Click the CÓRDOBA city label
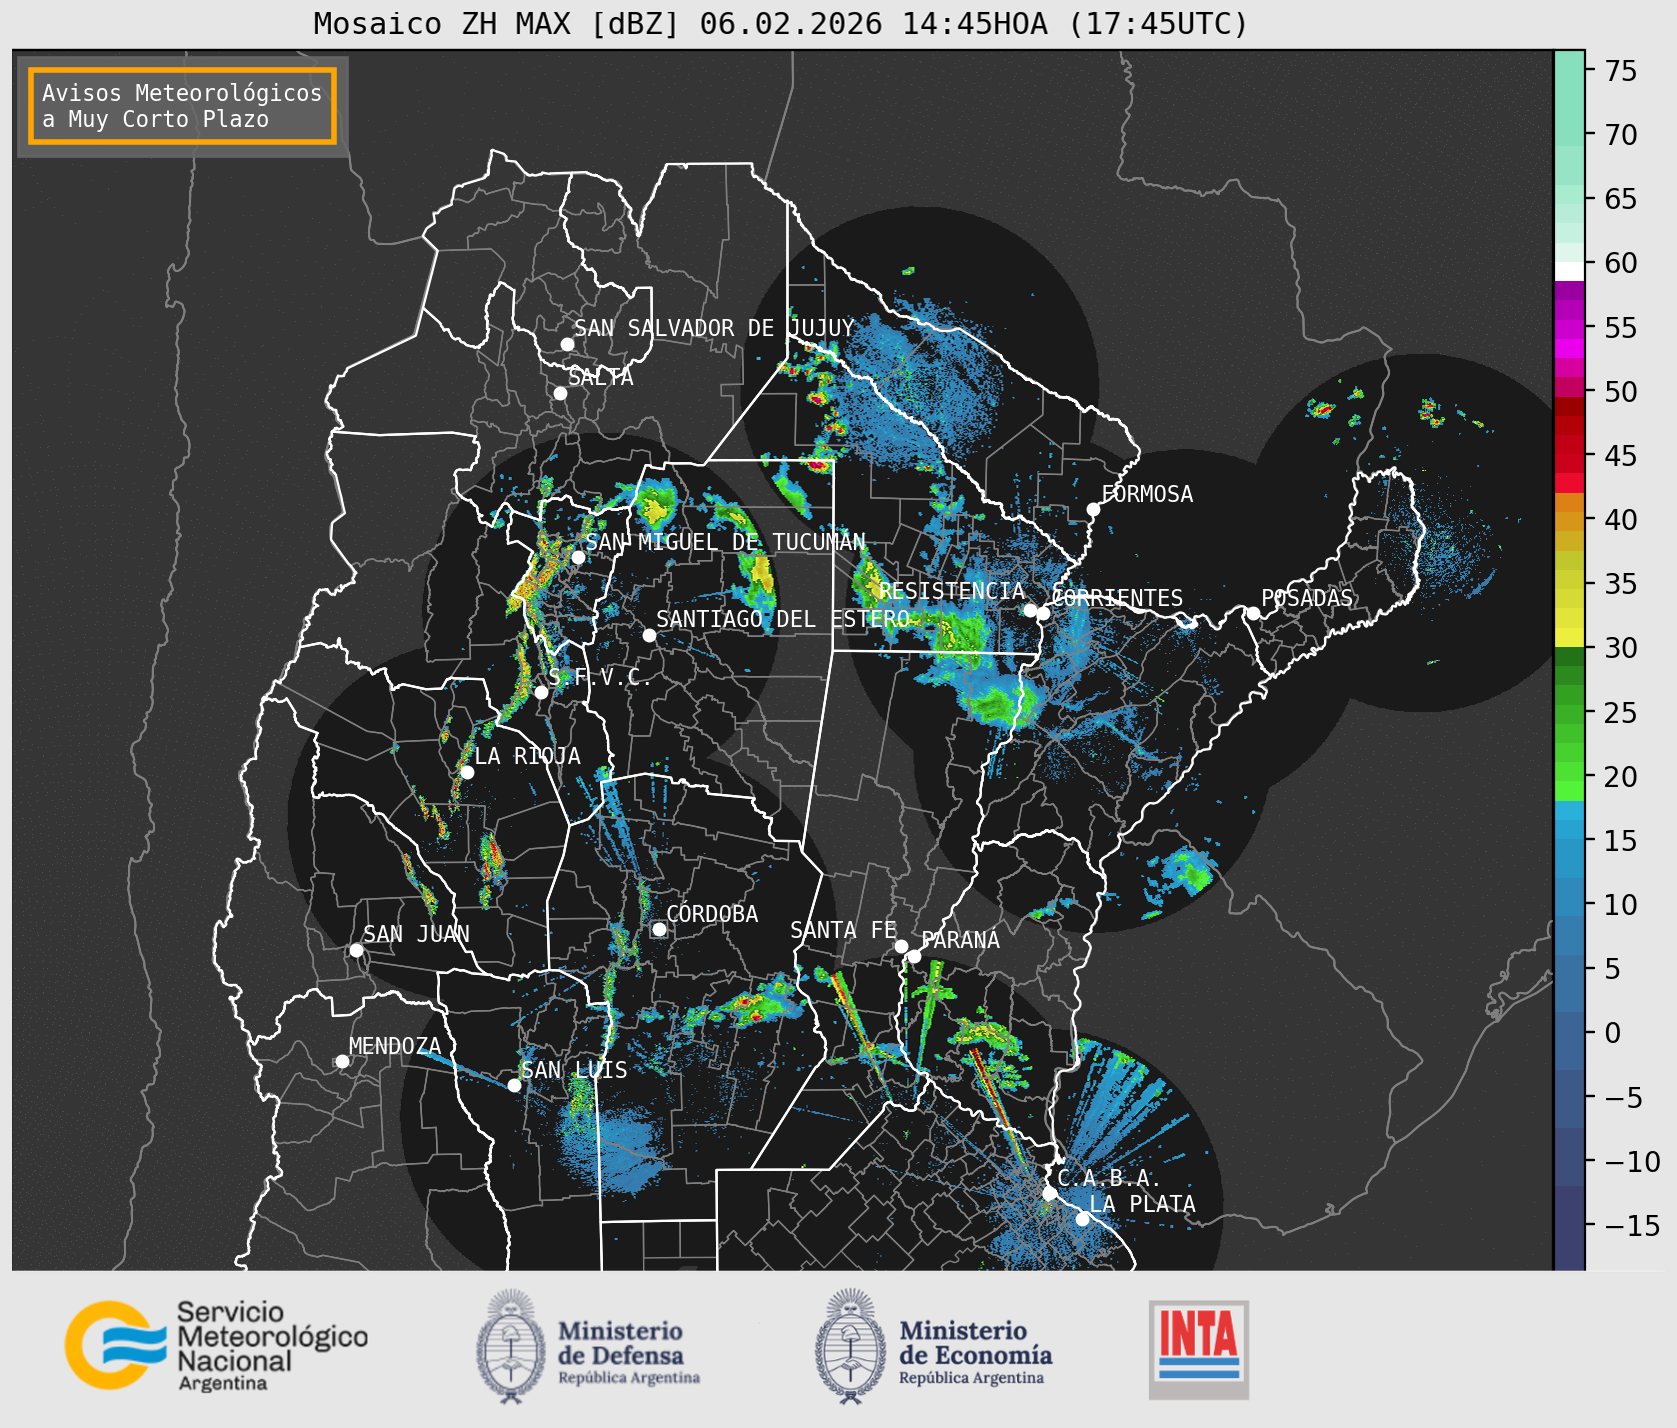 [x=712, y=914]
